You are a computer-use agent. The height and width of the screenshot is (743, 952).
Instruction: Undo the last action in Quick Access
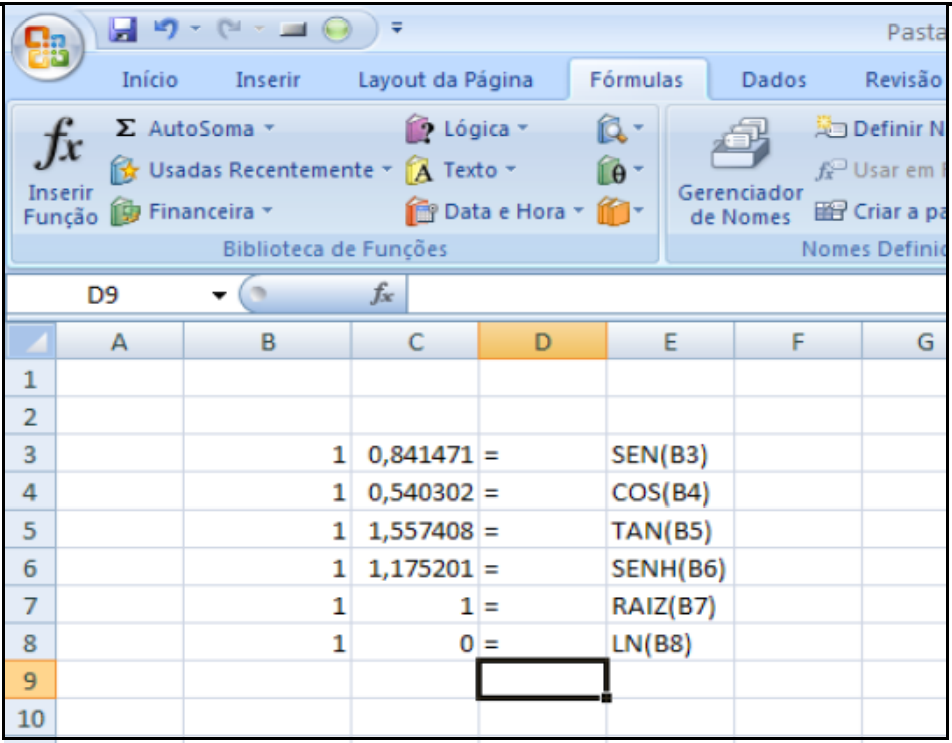164,30
